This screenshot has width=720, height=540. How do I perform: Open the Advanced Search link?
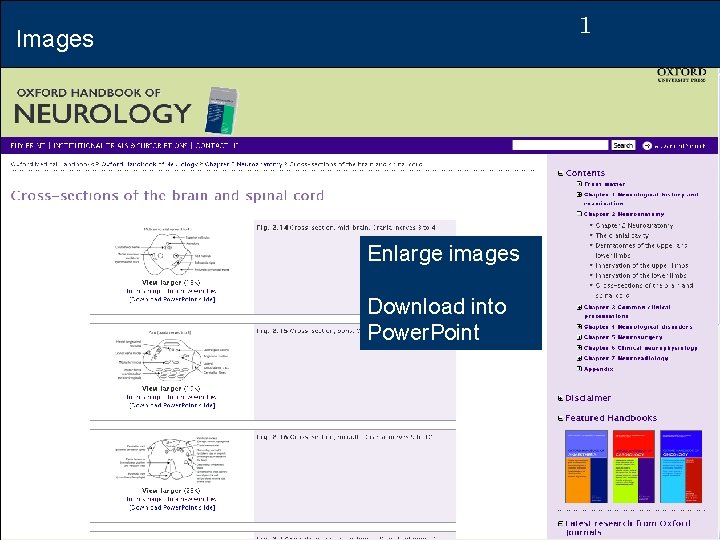click(x=680, y=146)
